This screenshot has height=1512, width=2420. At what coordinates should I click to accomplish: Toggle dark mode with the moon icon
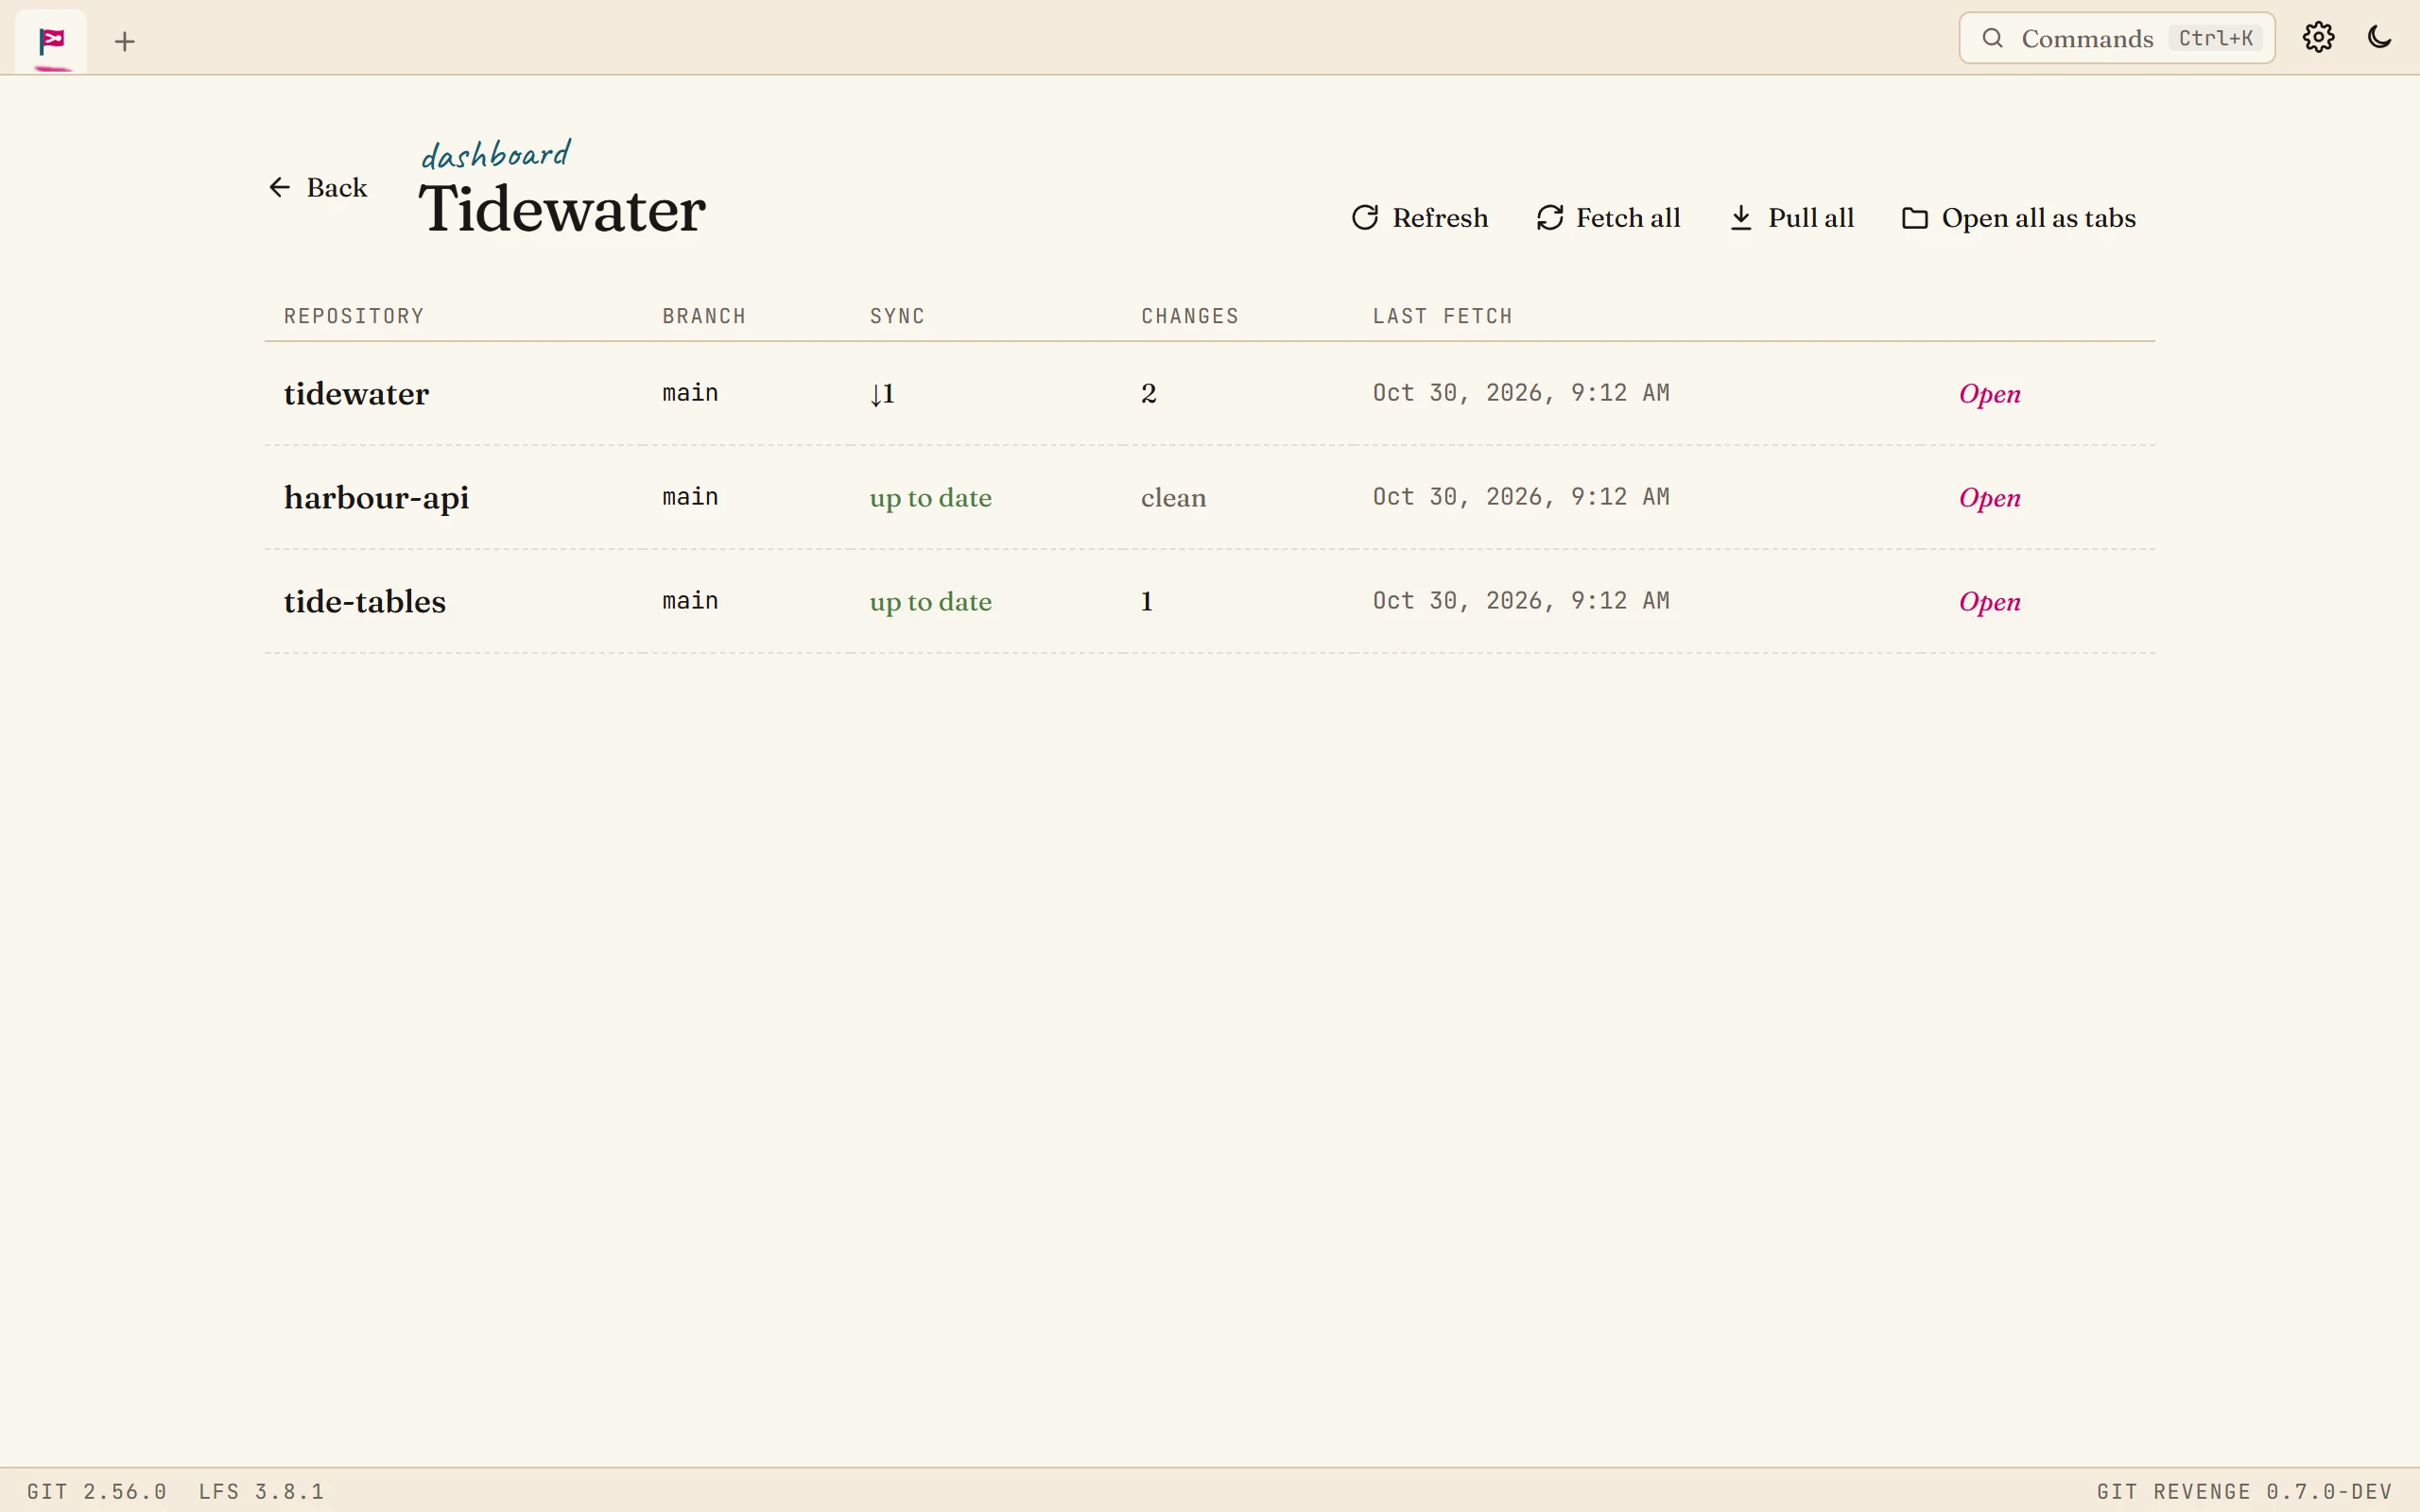(x=2379, y=38)
